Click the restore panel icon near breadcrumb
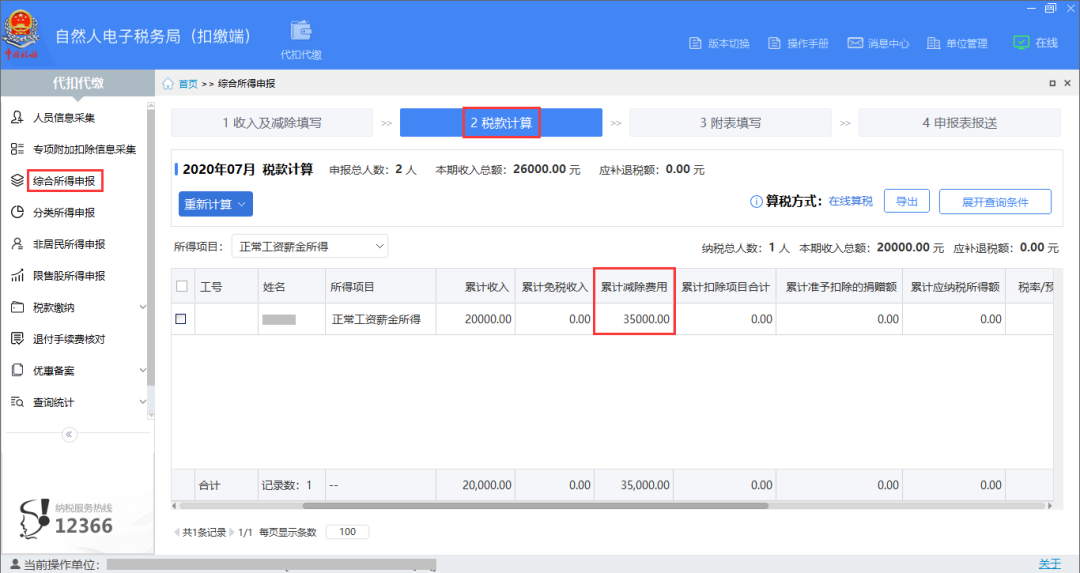 click(1052, 83)
